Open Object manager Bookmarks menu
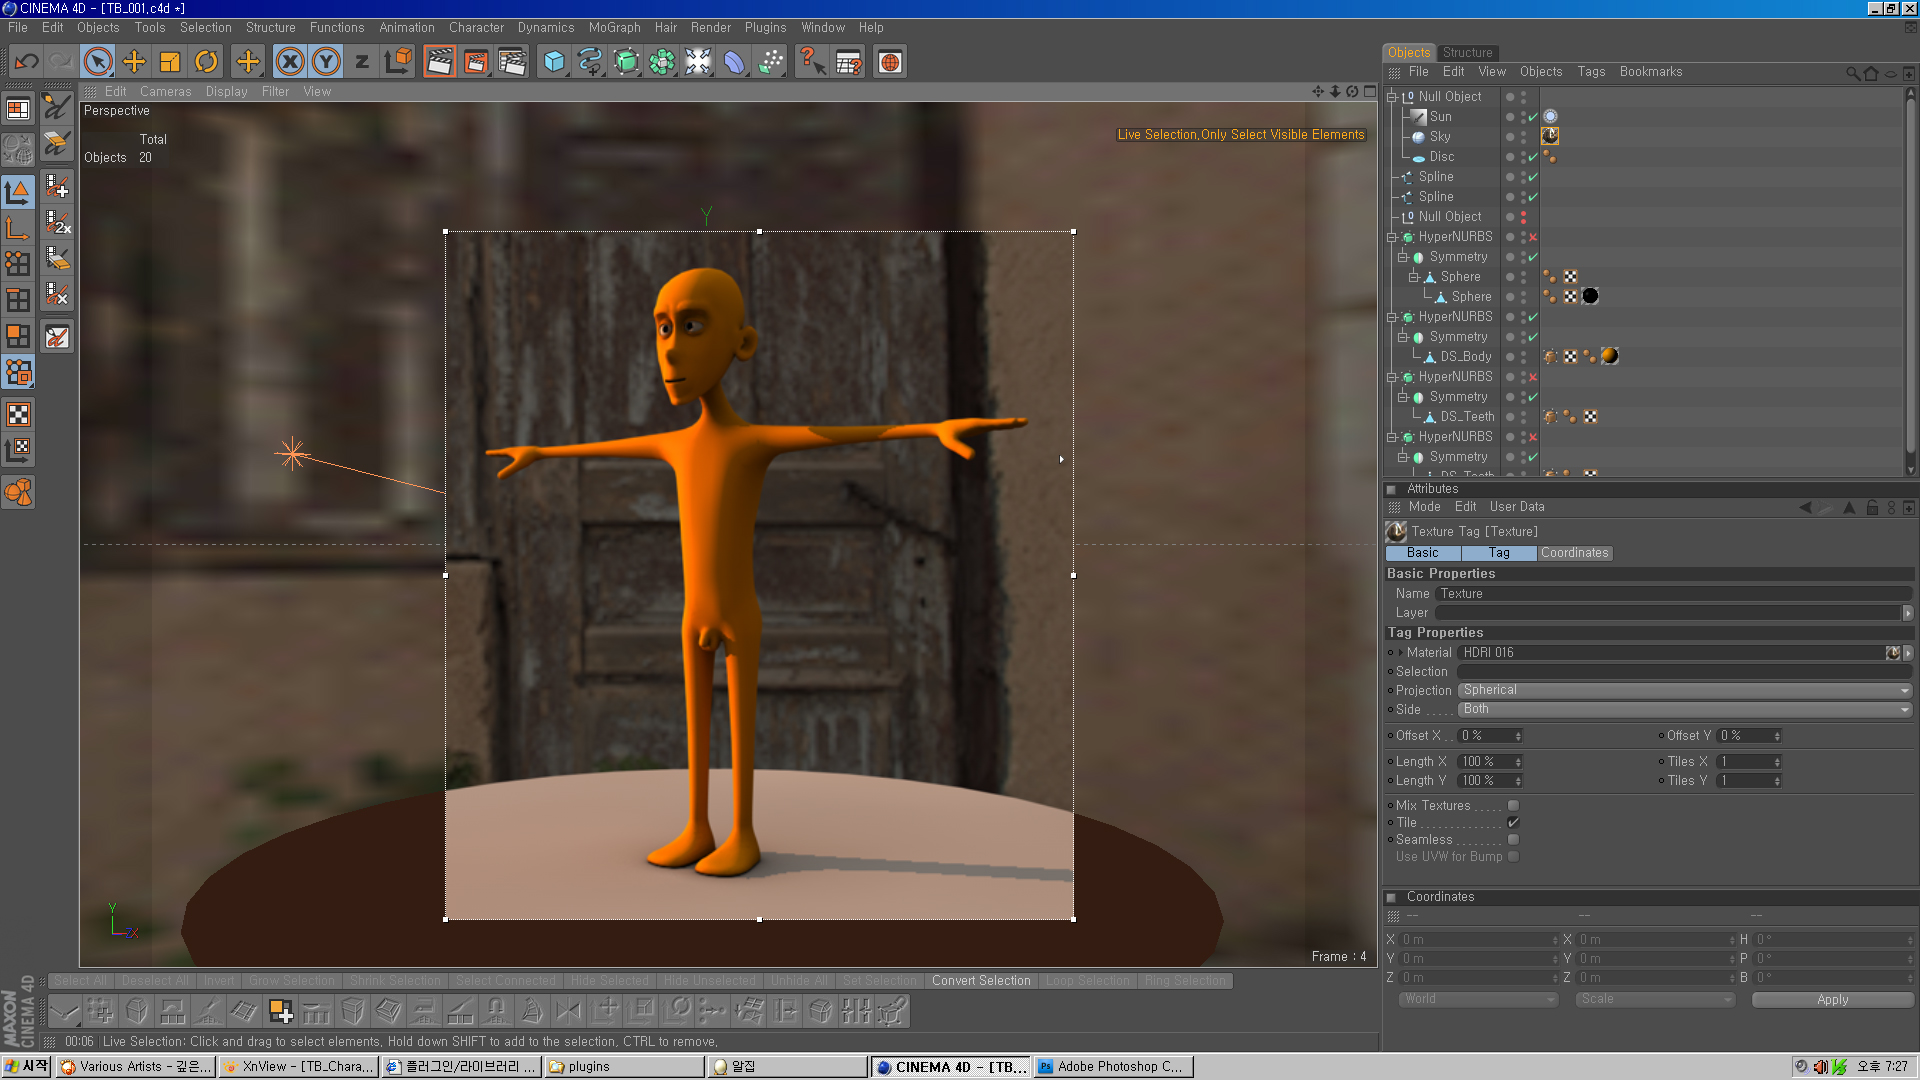Screen dimensions: 1920x1080 click(x=1650, y=72)
